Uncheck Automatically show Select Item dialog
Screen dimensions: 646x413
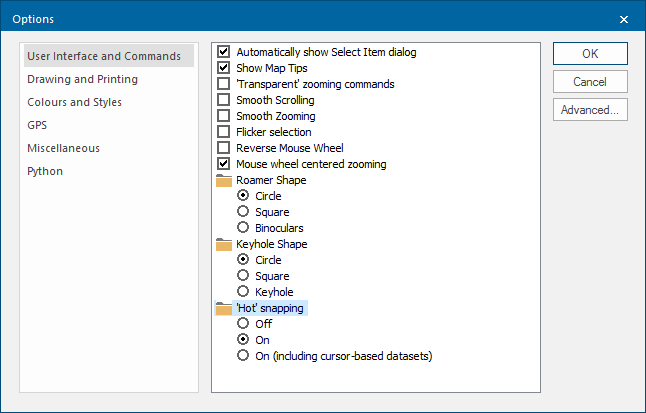[224, 52]
